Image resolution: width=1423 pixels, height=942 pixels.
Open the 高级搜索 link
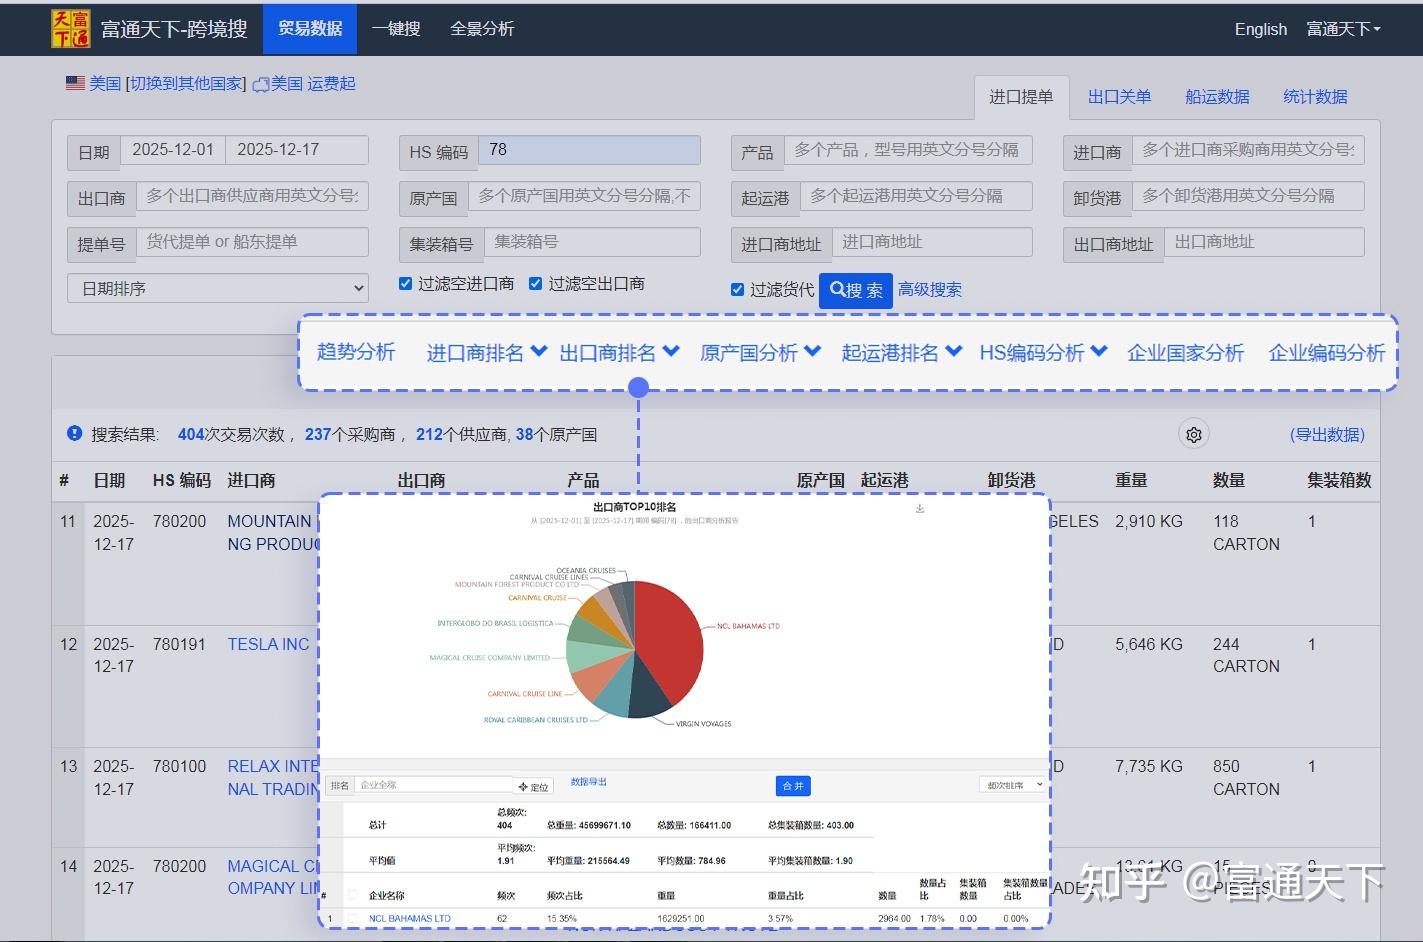pos(930,290)
